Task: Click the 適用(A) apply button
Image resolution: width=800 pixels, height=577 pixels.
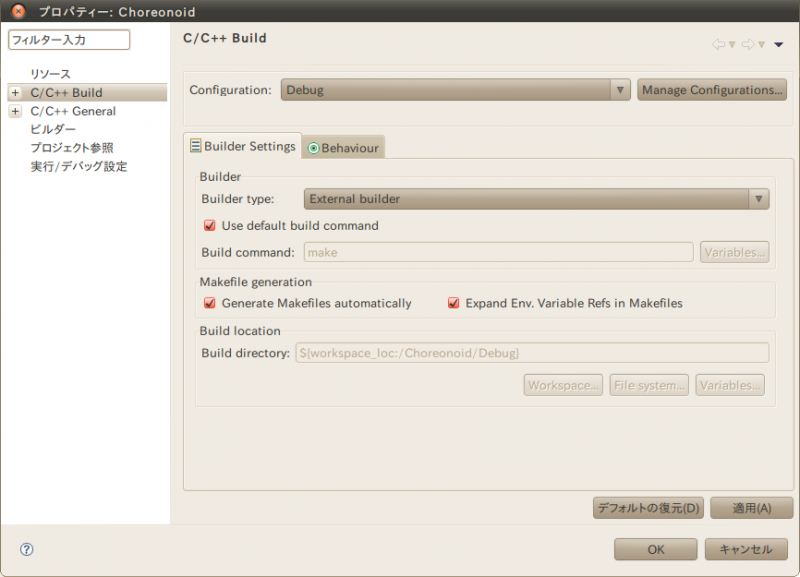Action: coord(751,508)
